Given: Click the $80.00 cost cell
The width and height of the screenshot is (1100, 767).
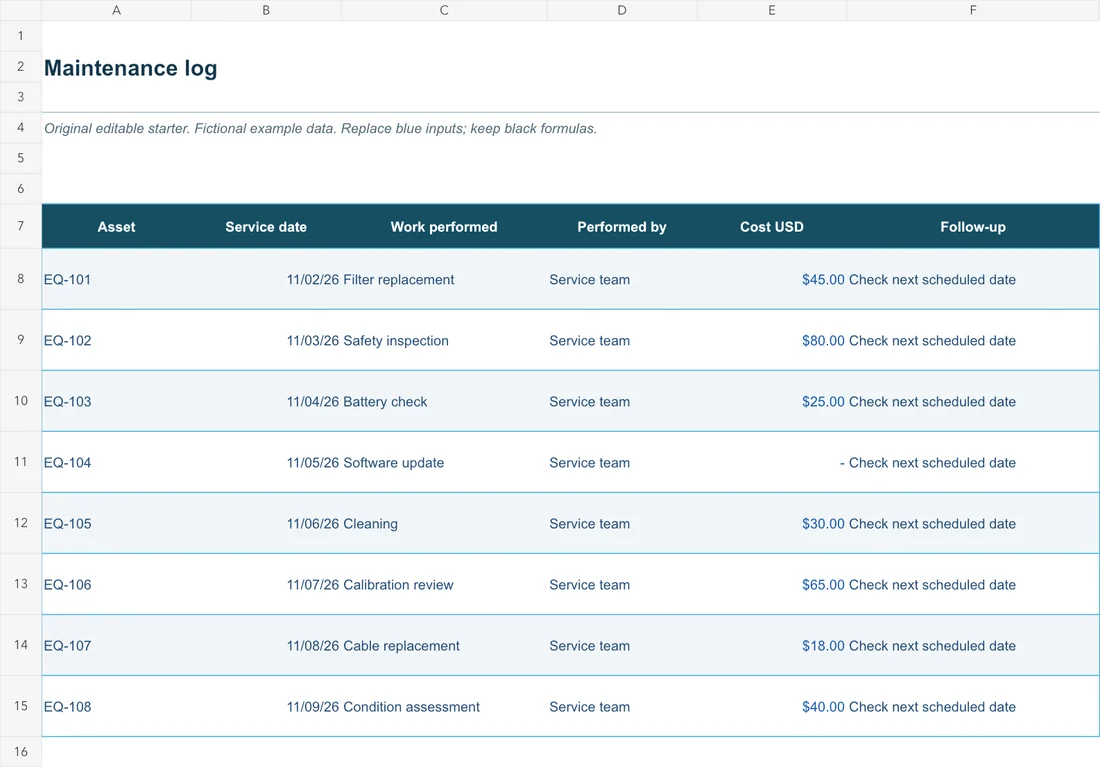Looking at the screenshot, I should coord(772,340).
